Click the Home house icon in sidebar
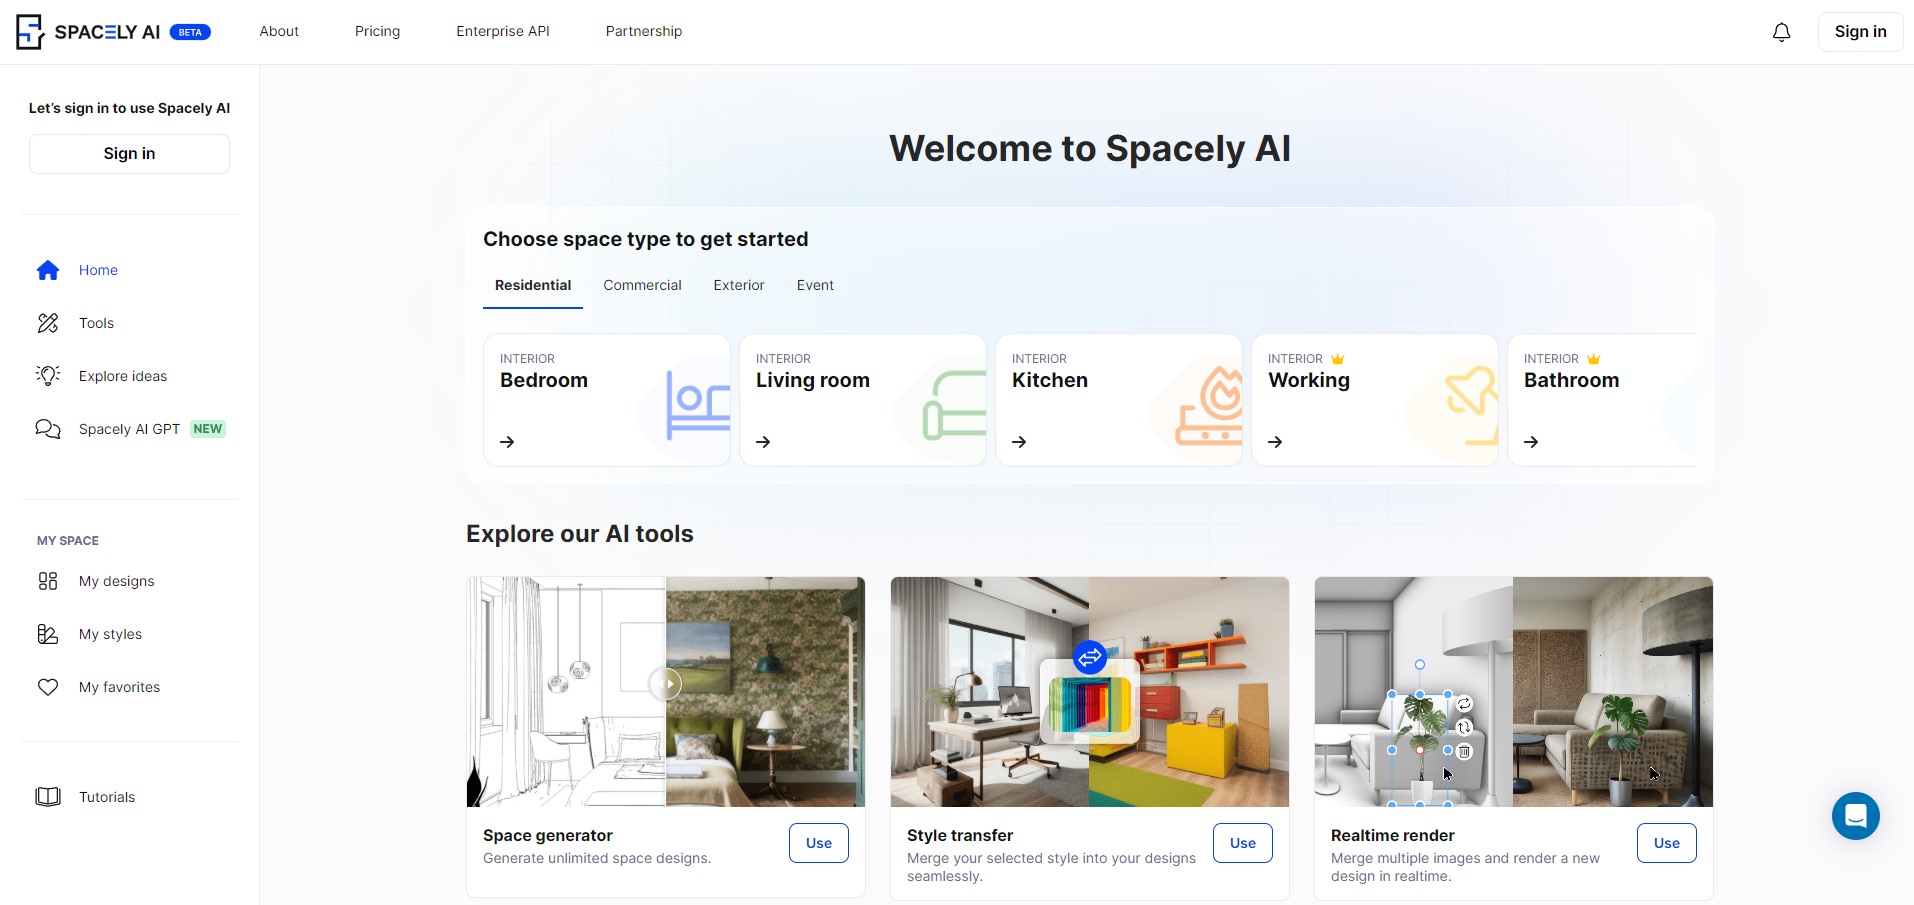The width and height of the screenshot is (1914, 905). (x=48, y=270)
